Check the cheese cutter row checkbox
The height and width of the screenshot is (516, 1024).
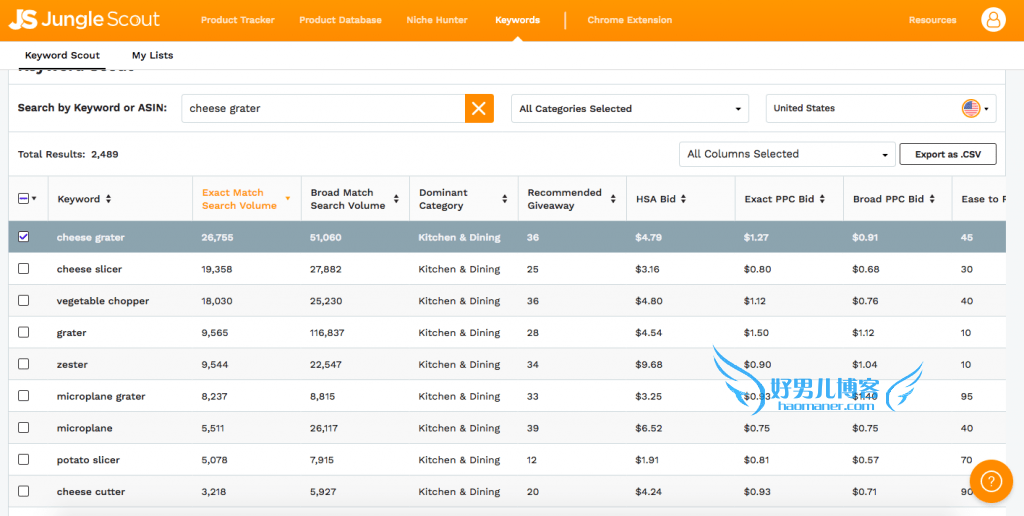tap(24, 491)
